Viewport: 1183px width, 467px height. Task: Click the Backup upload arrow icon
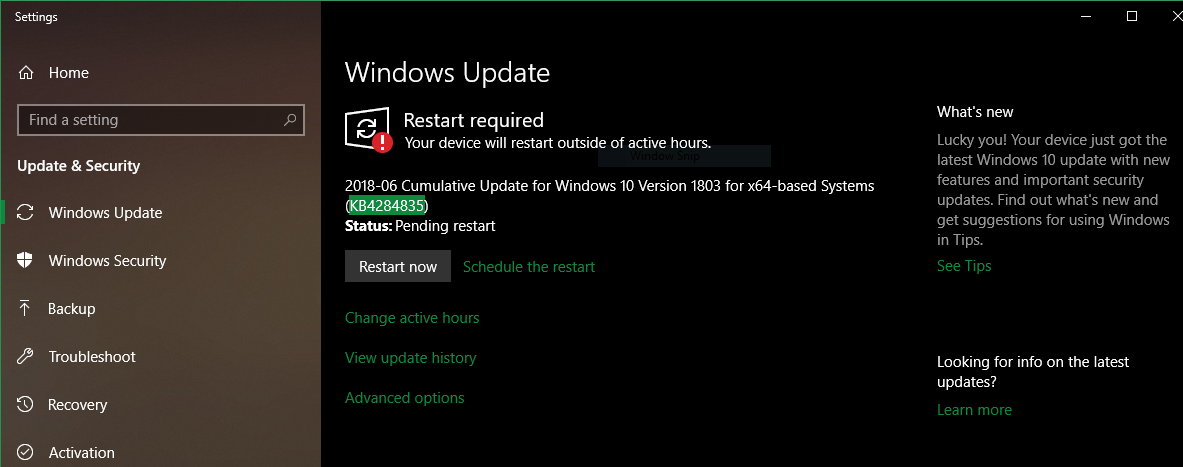[25, 309]
